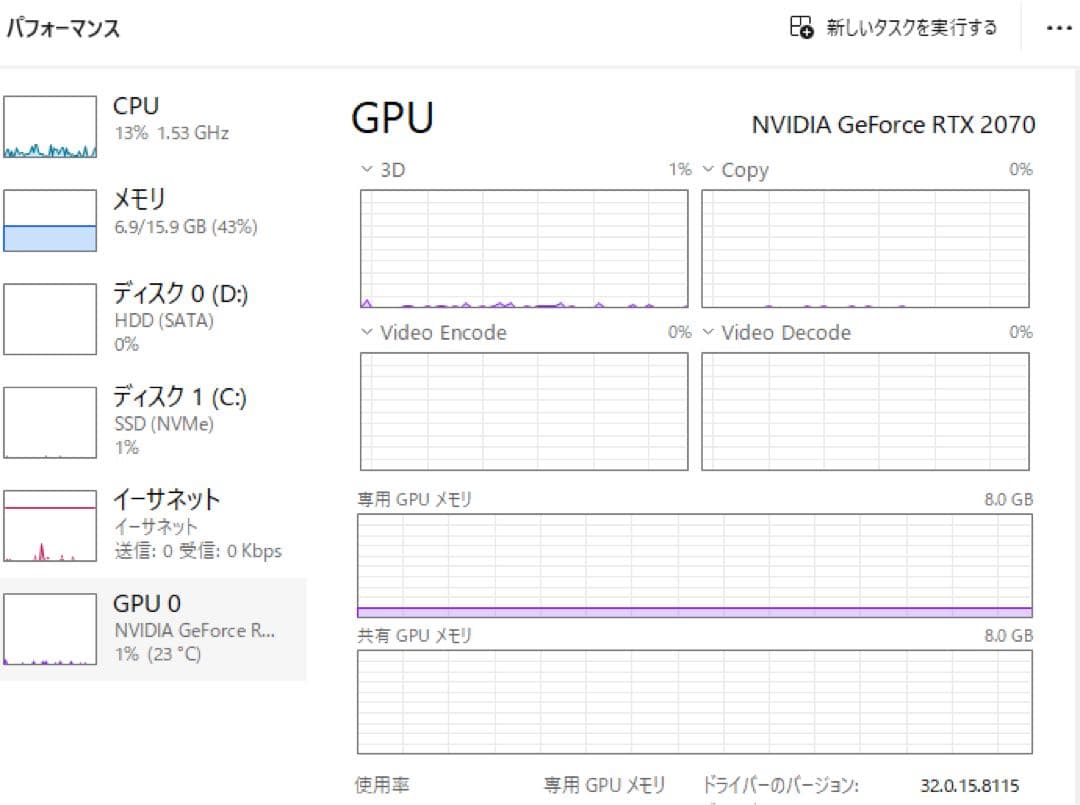This screenshot has height=805, width=1080.
Task: Click the 3D engine utilization graph
Action: pyautogui.click(x=523, y=248)
